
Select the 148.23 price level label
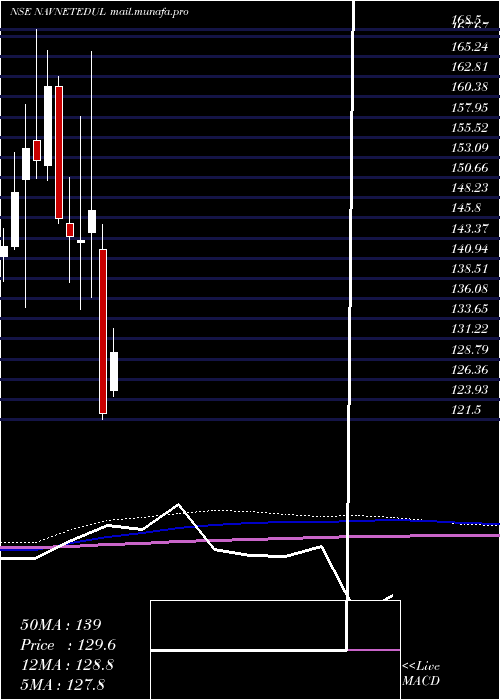pyautogui.click(x=469, y=188)
